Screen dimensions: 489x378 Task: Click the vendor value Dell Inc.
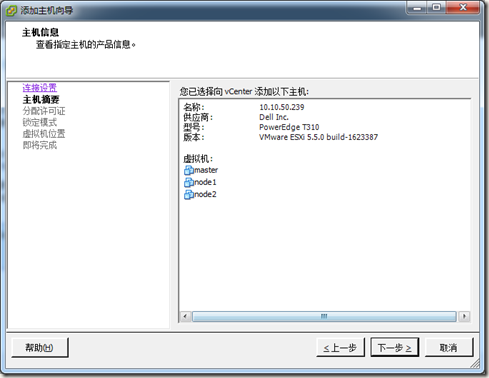click(x=274, y=117)
